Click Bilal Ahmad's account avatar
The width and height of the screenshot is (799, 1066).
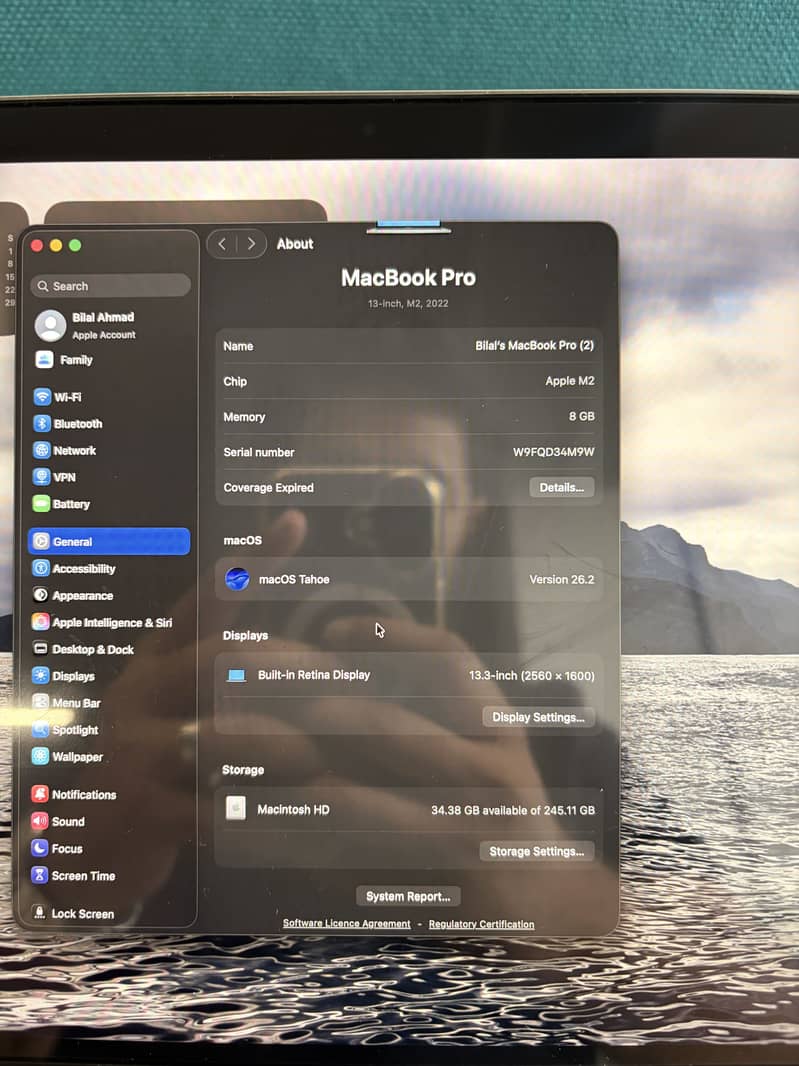click(51, 325)
